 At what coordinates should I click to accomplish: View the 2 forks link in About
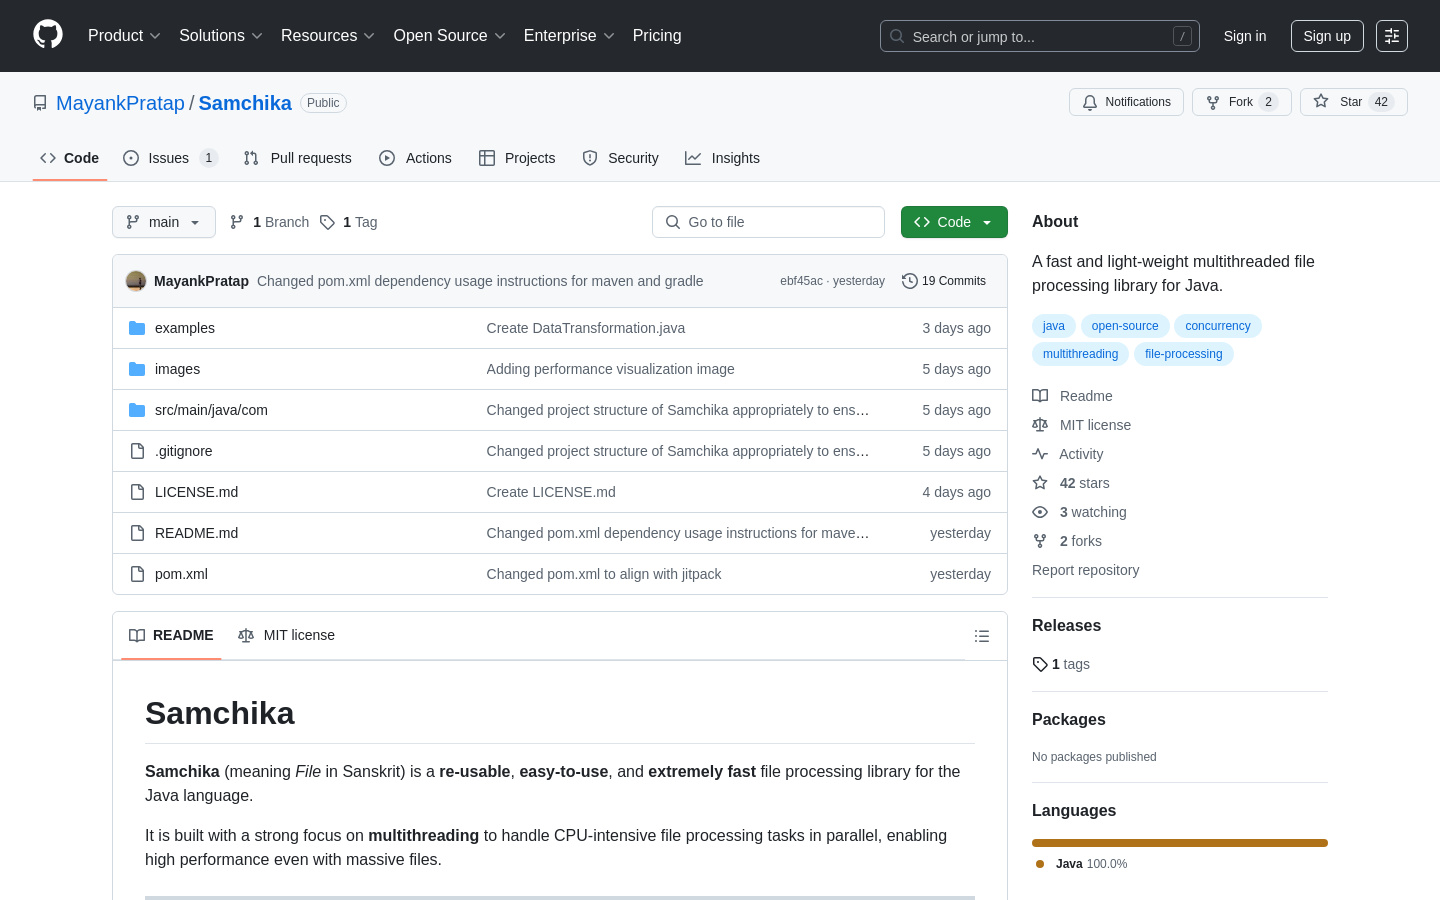tap(1067, 541)
